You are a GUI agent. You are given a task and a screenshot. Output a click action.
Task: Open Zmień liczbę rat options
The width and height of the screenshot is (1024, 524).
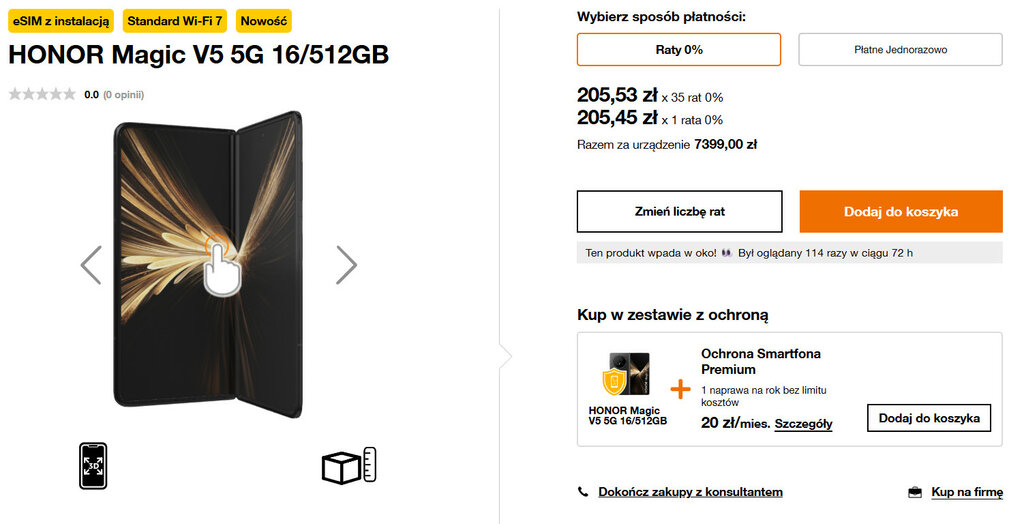pos(679,212)
